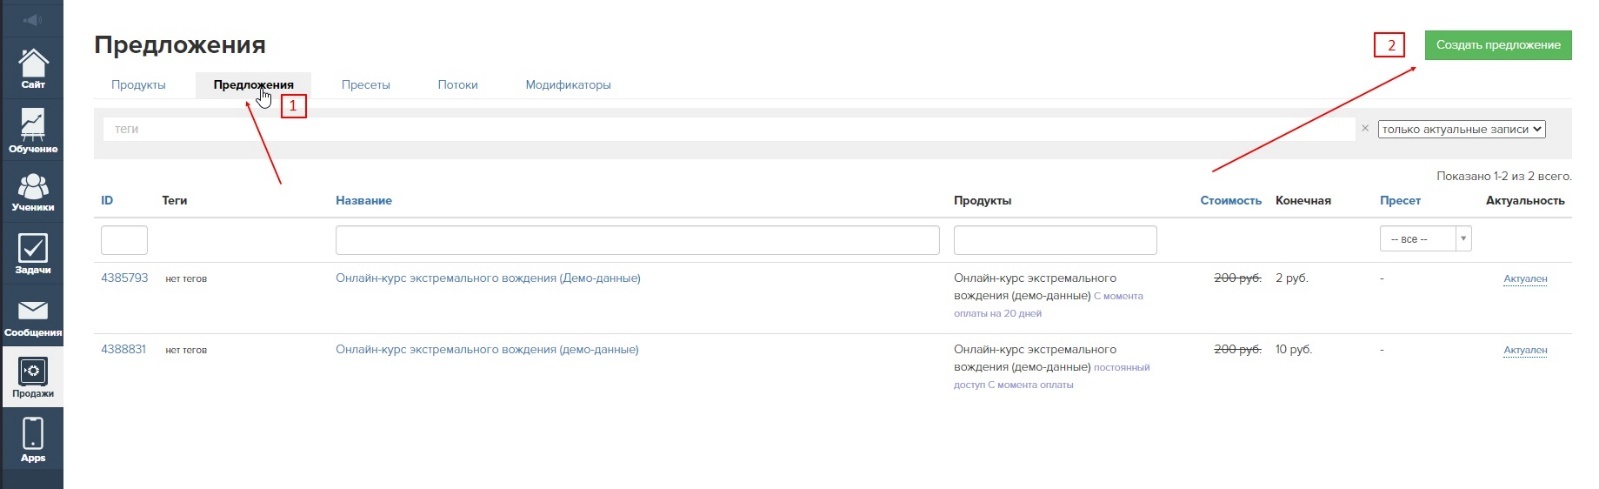Open the Apps phone icon

(x=33, y=440)
